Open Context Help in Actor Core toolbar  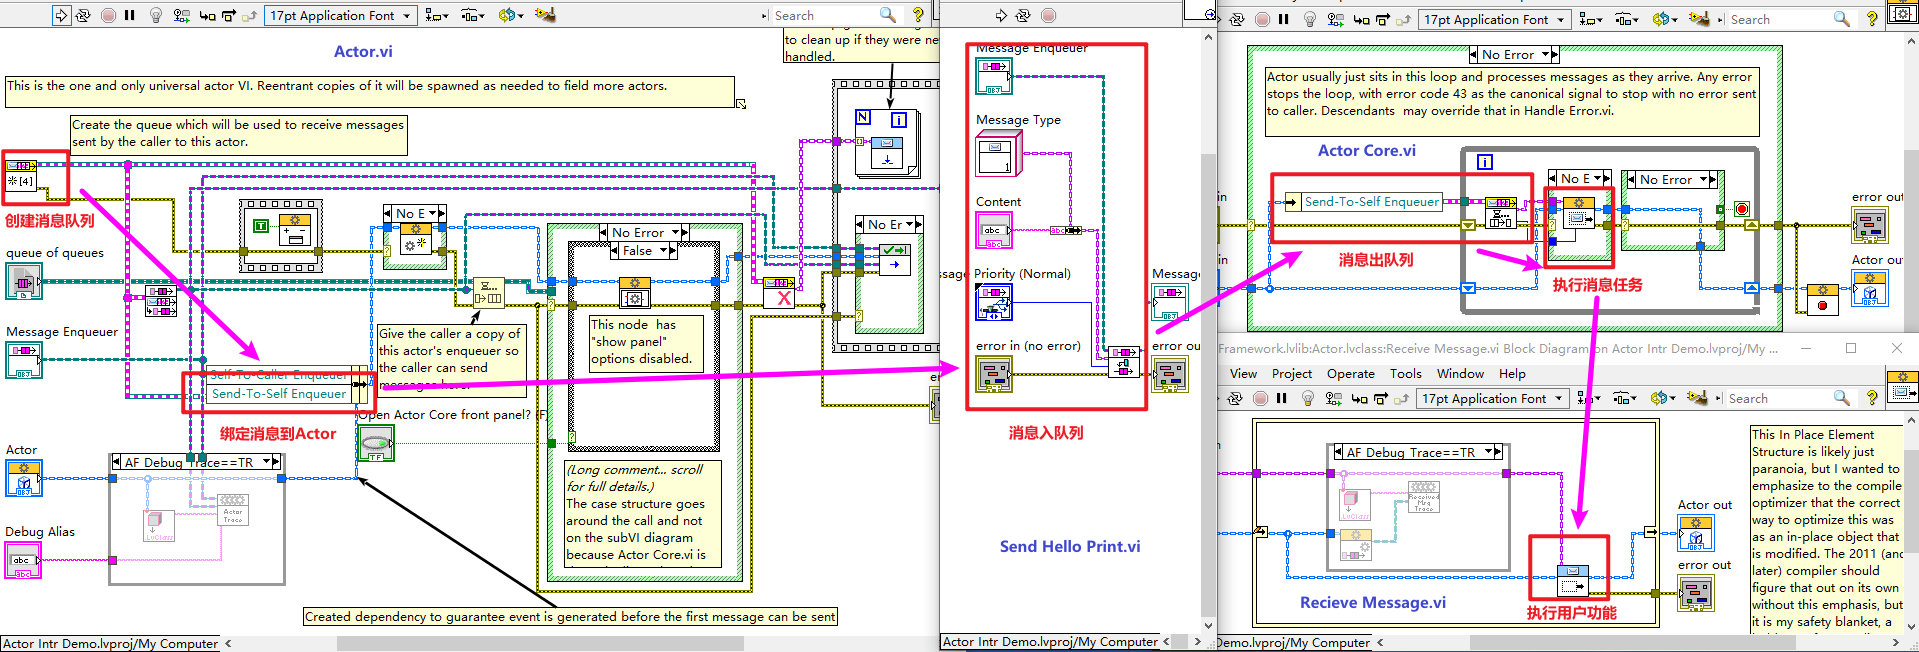tap(1872, 19)
